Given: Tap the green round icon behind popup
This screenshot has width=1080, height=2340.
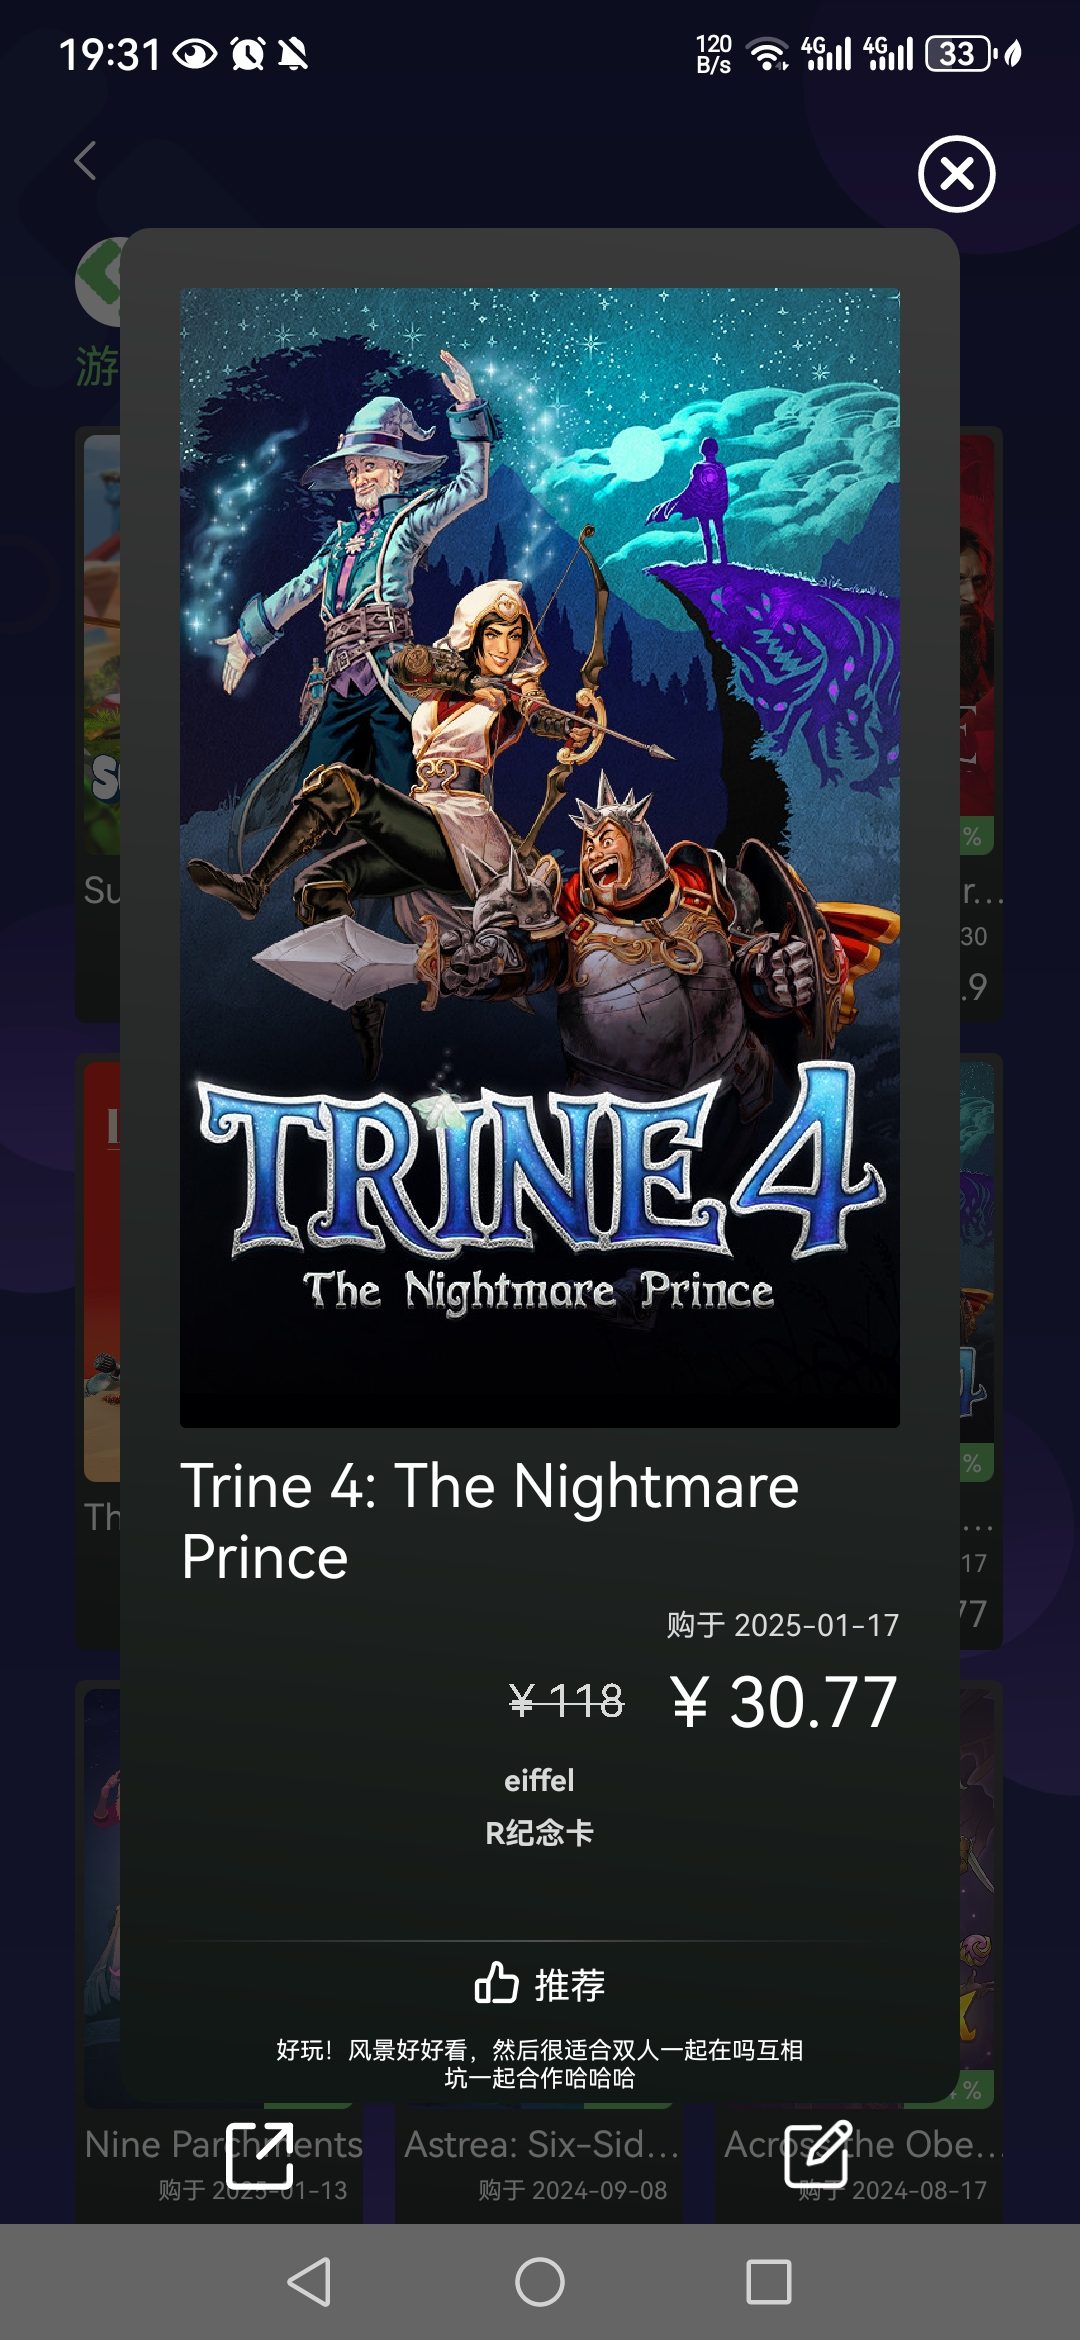Looking at the screenshot, I should [x=99, y=282].
